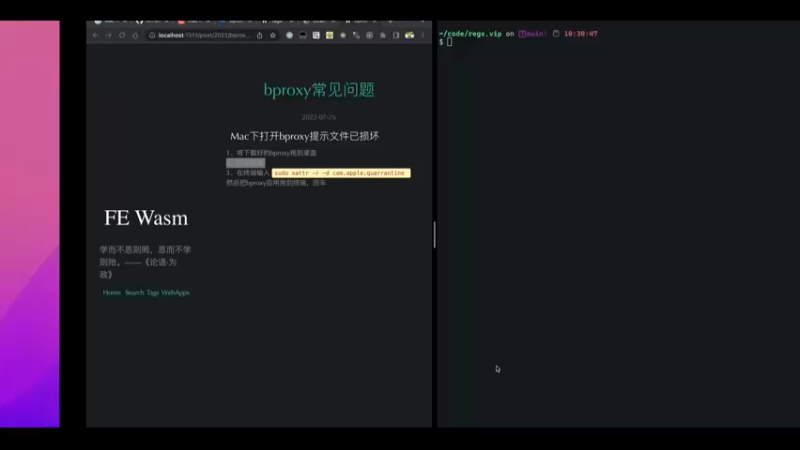Screen dimensions: 800x450
Task: Open the Tags navigation link
Action: coord(153,292)
